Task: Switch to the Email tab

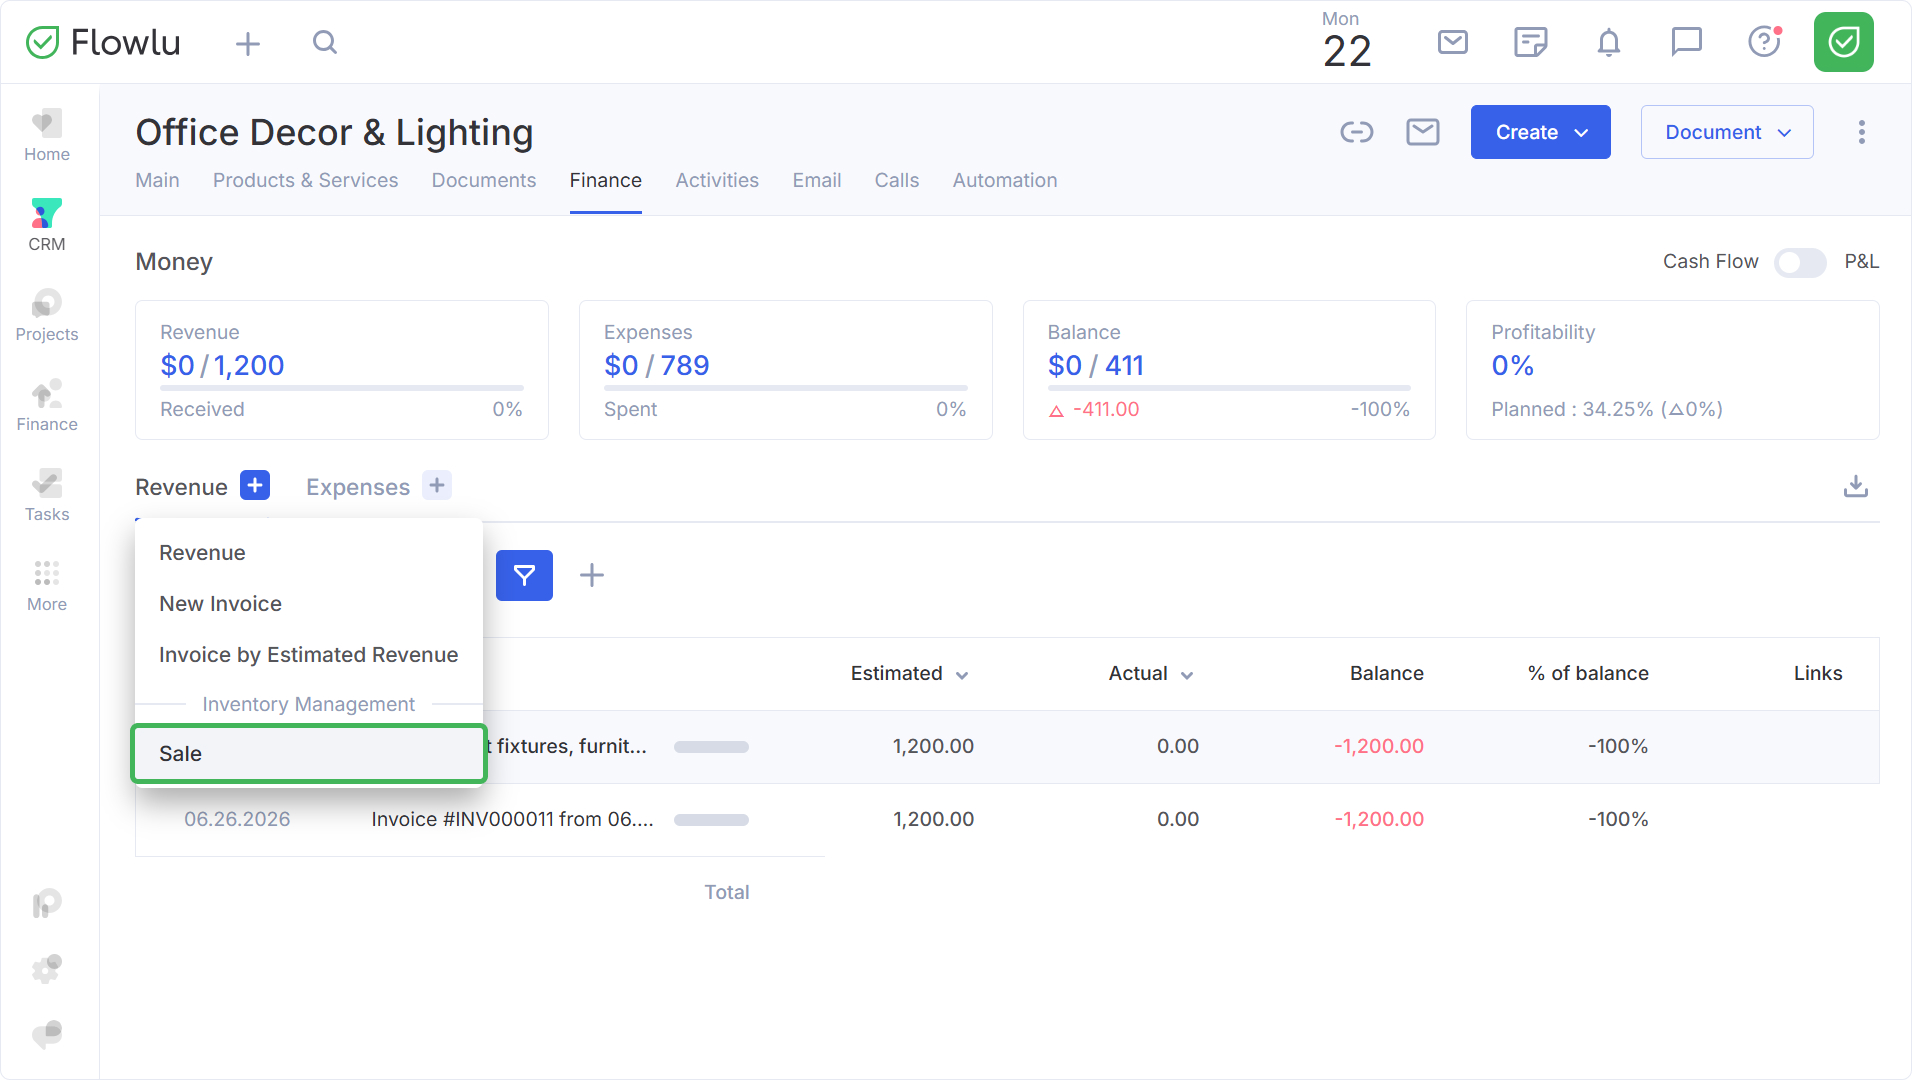Action: point(817,180)
